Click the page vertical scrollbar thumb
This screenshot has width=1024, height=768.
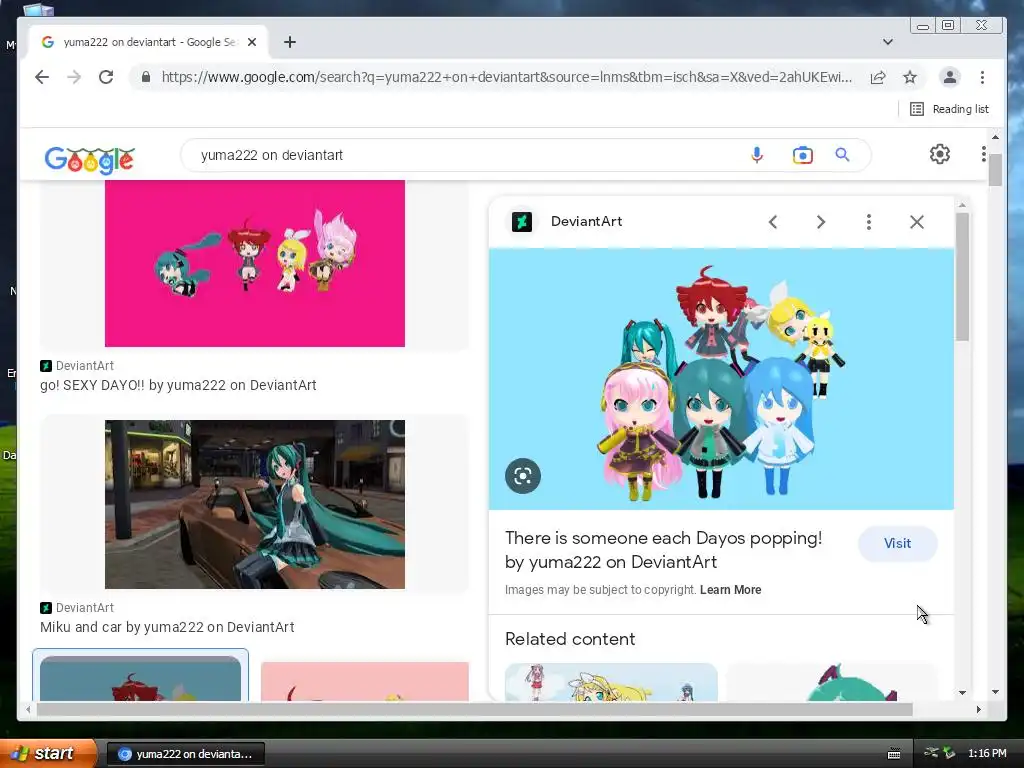(x=995, y=170)
